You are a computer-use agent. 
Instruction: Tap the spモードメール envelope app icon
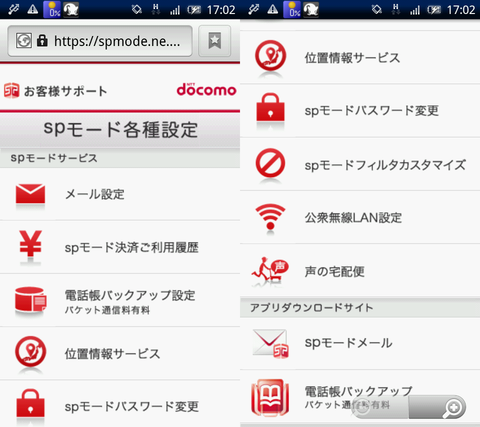271,344
